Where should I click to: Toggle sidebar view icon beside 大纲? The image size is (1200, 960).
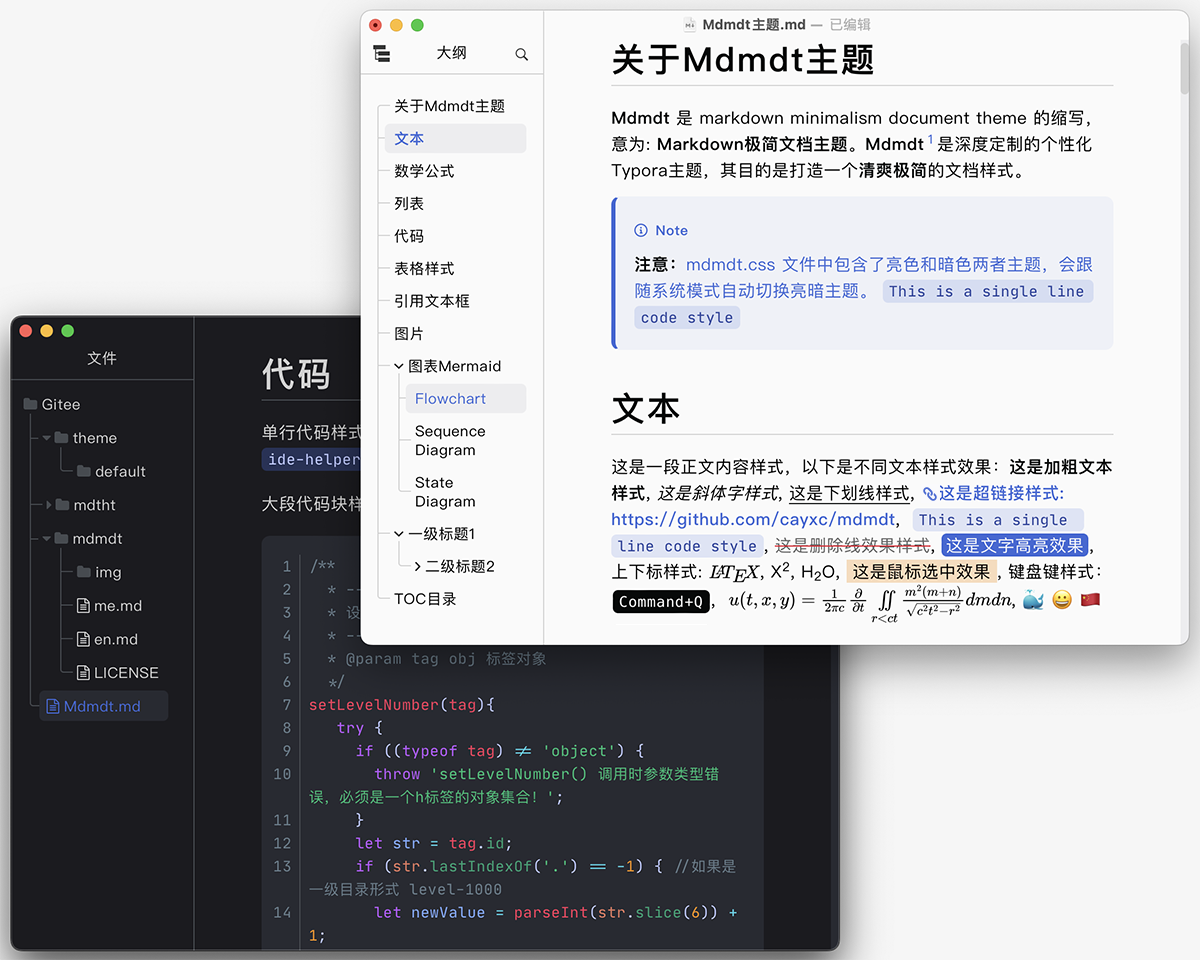click(381, 54)
